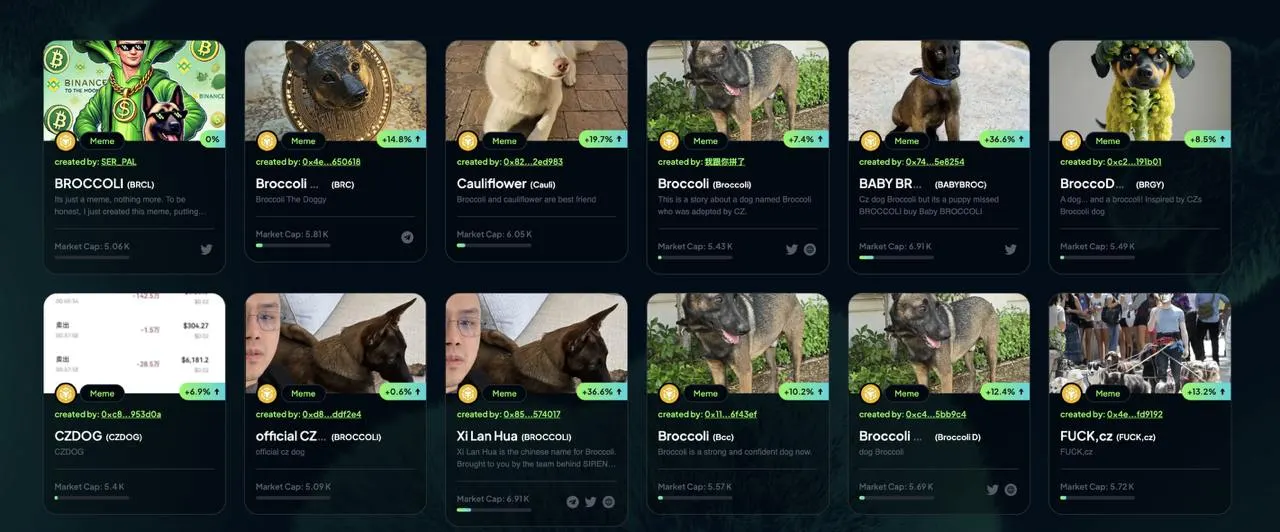Open Twitter icon on BROCCOLI (BRCL) card
1280x532 pixels.
tap(207, 250)
